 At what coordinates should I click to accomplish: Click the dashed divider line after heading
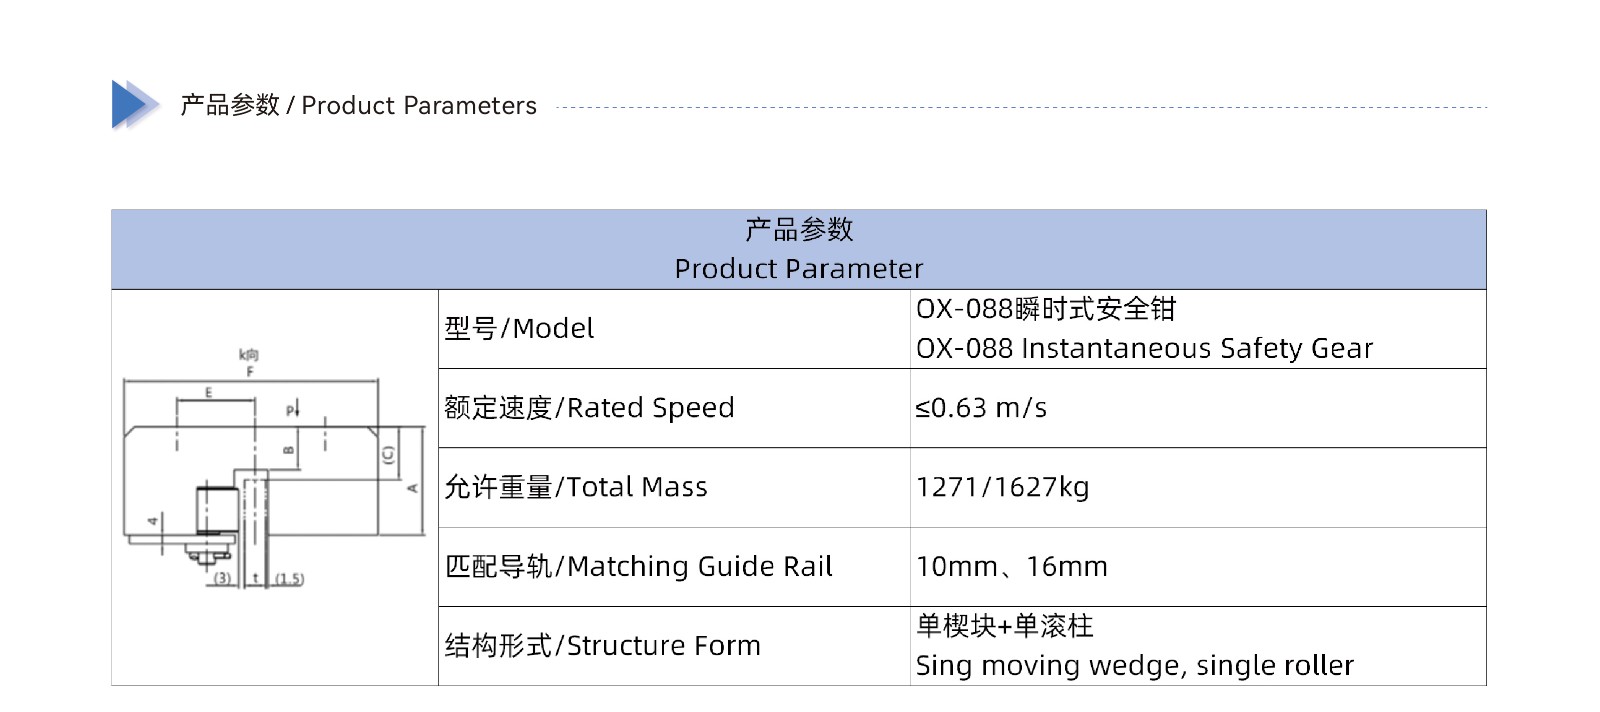tap(1021, 106)
